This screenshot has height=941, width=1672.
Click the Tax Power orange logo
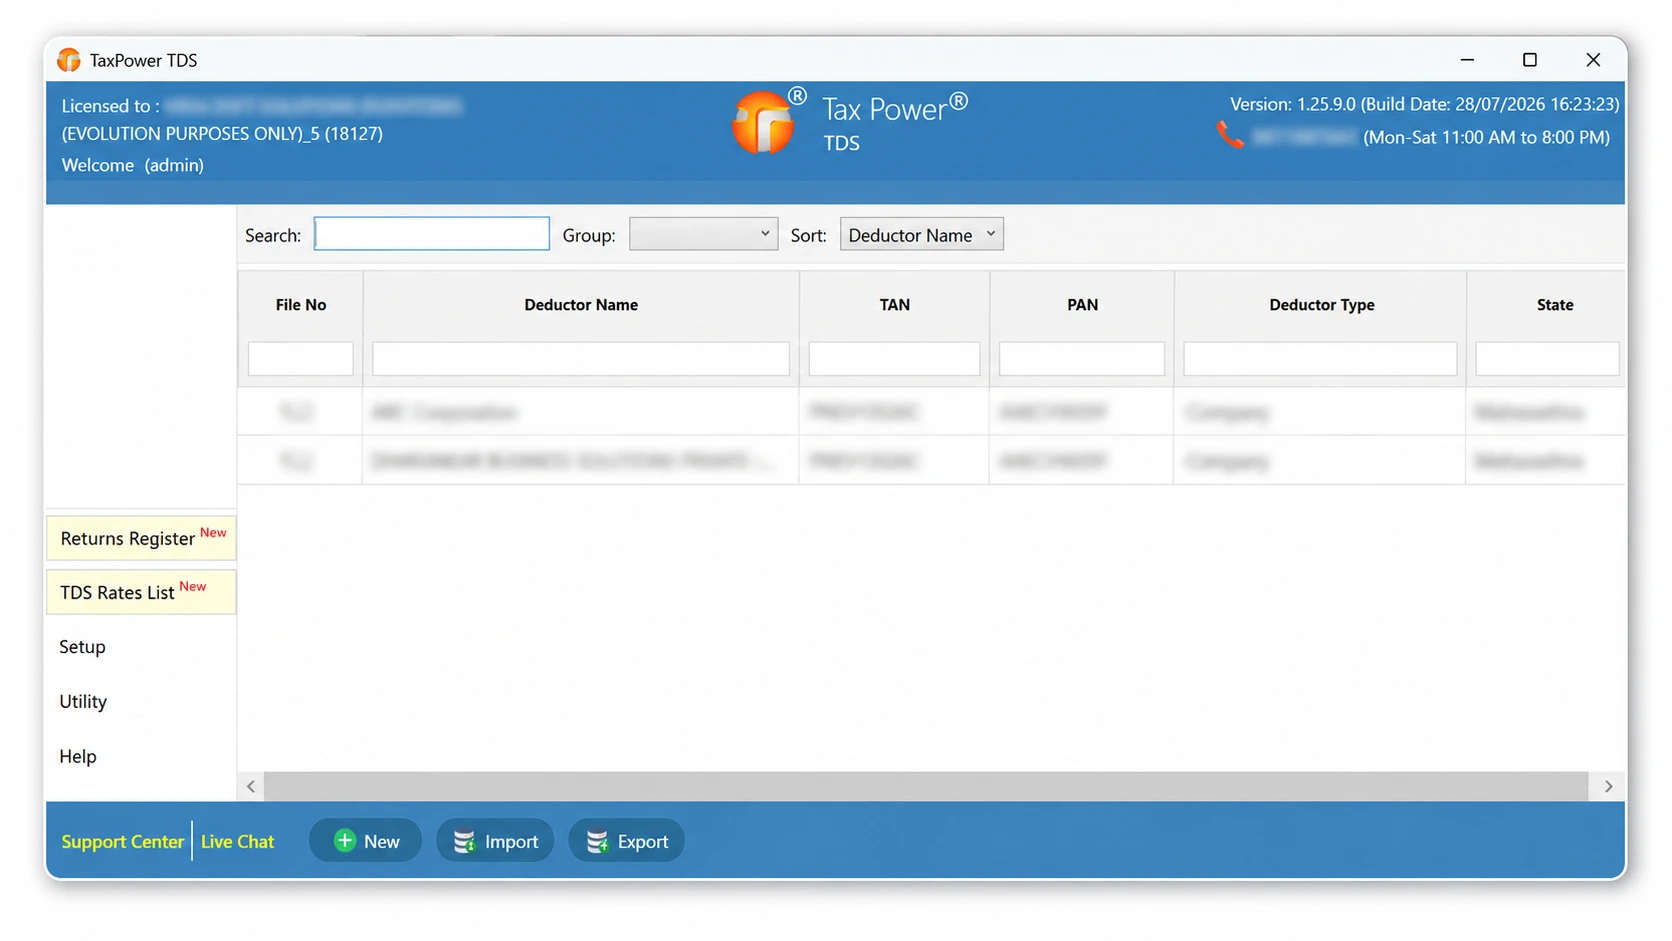762,124
